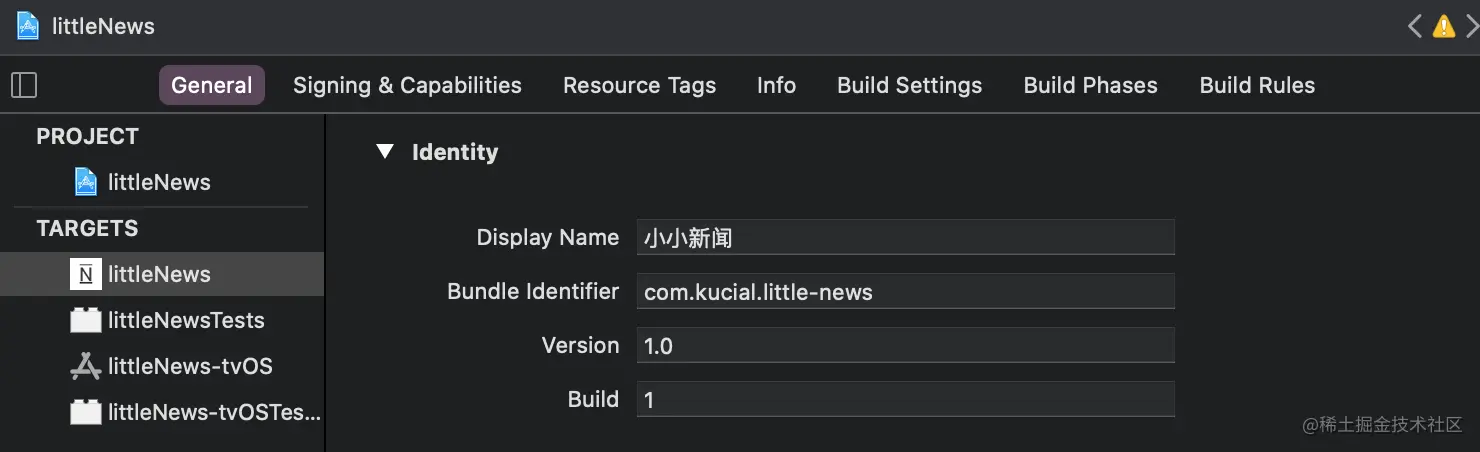Click the littleNews project blueprint icon
Viewport: 1480px width, 452px height.
pyautogui.click(x=87, y=182)
